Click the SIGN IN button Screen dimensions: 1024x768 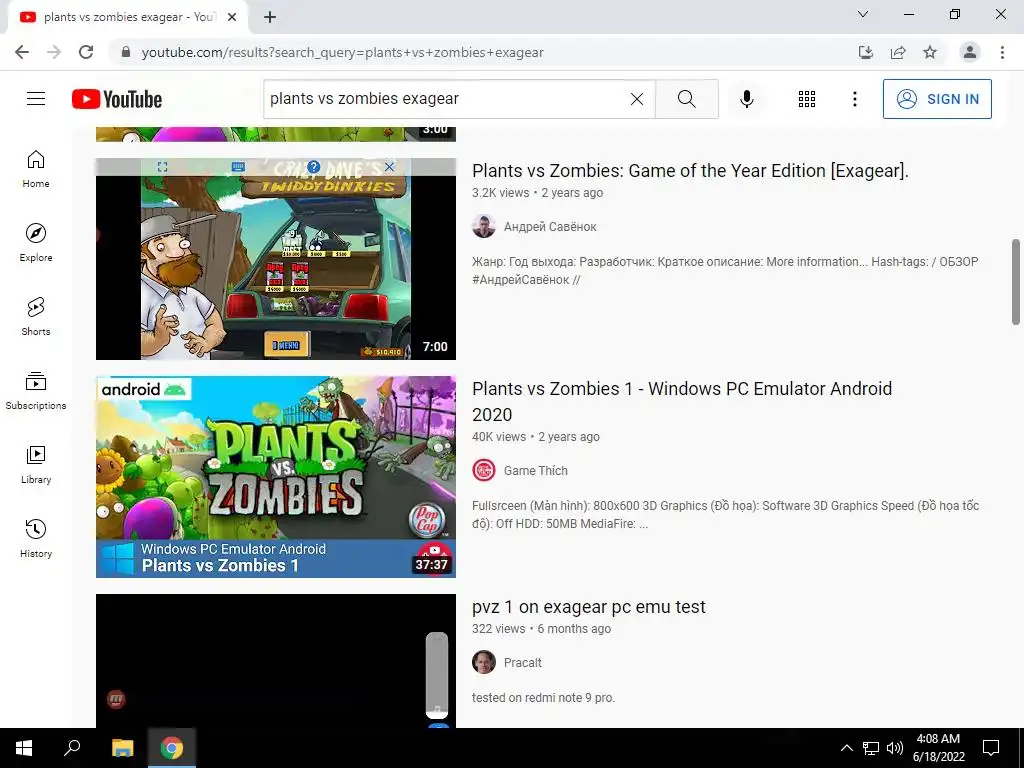(937, 99)
